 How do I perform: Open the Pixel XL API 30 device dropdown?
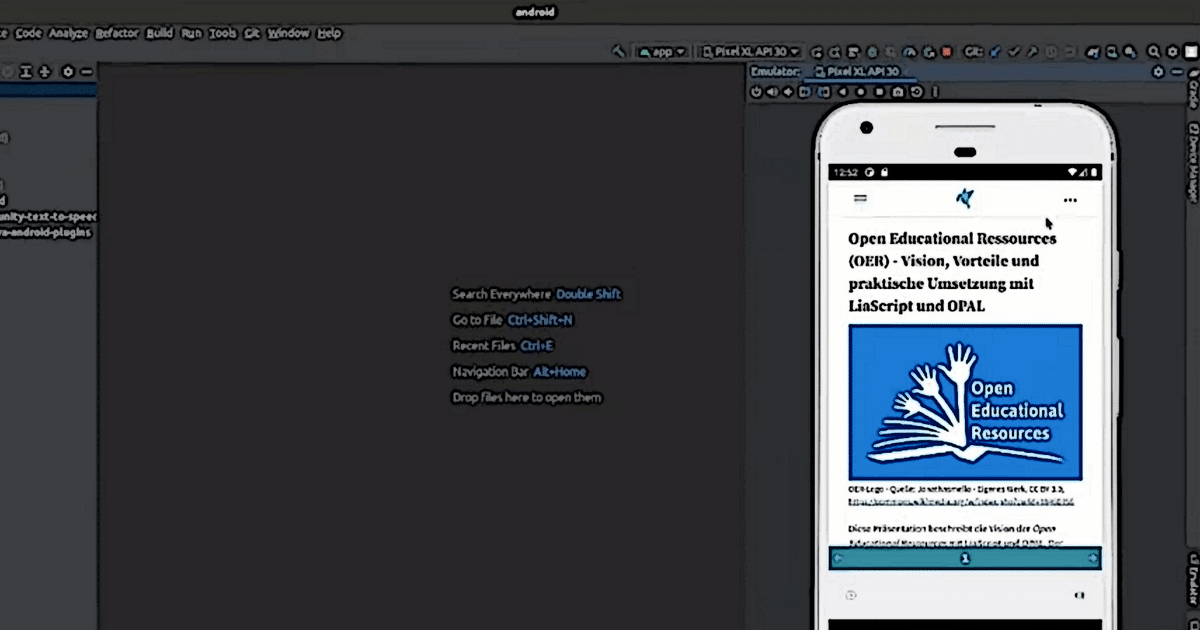point(750,51)
